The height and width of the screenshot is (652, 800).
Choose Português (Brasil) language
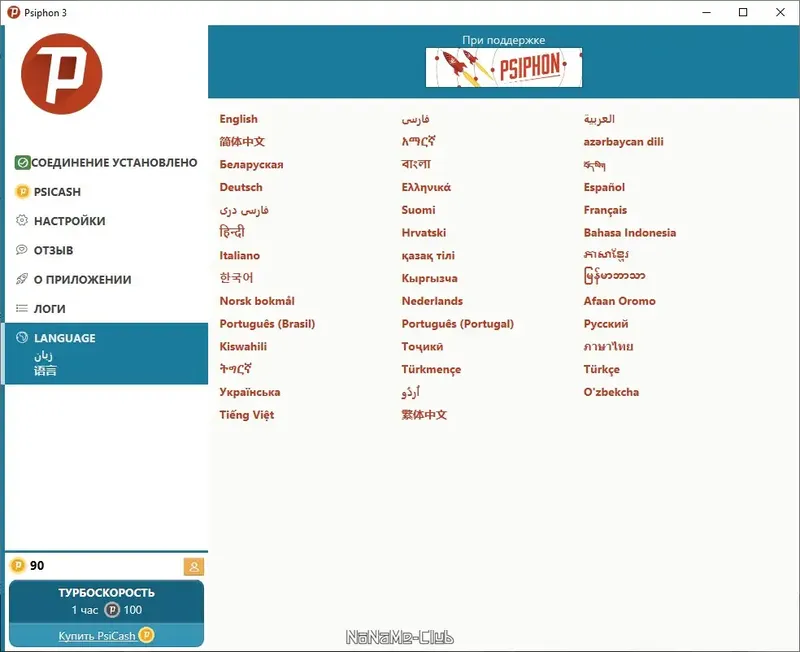click(267, 324)
